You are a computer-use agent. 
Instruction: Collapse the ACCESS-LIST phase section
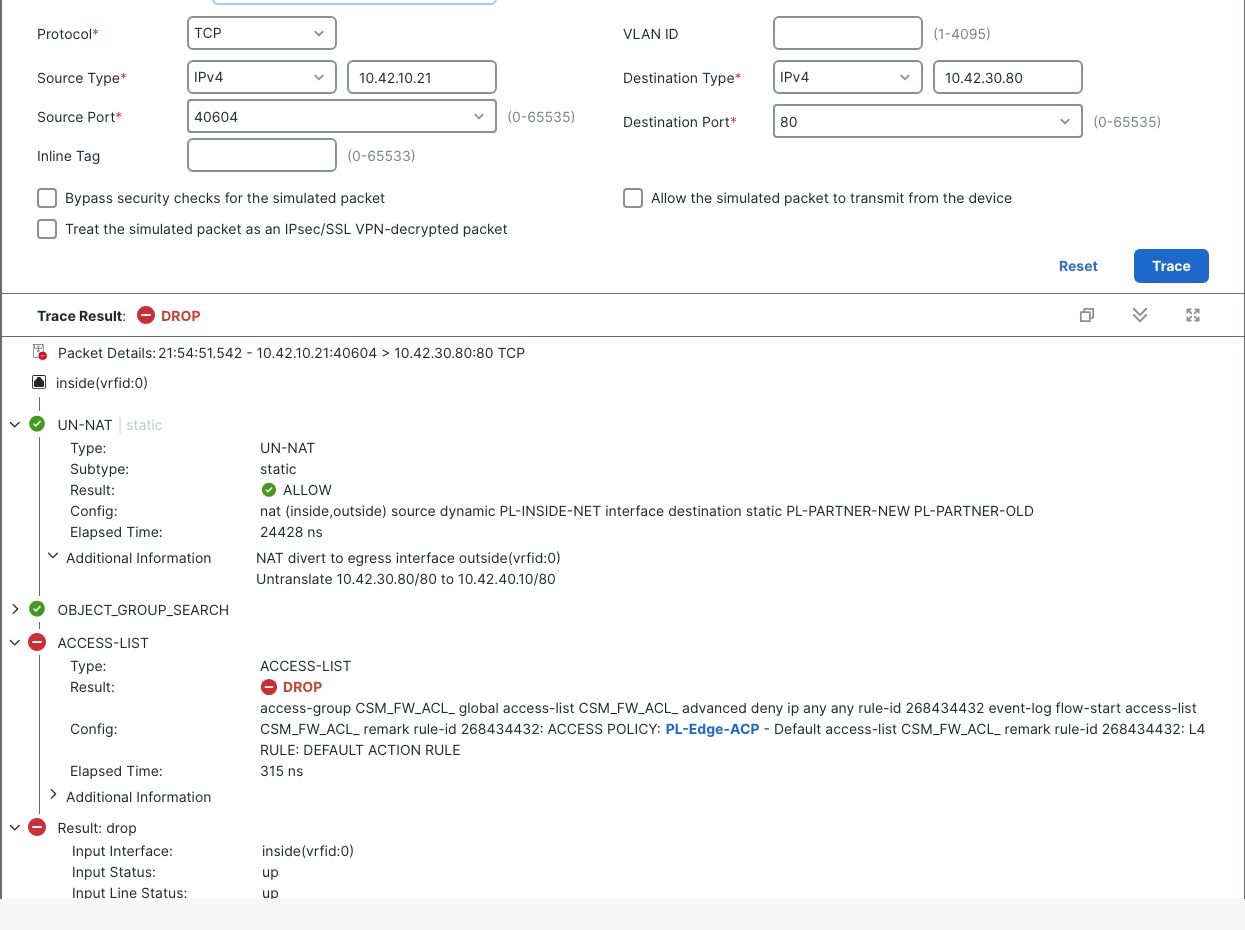click(15, 642)
